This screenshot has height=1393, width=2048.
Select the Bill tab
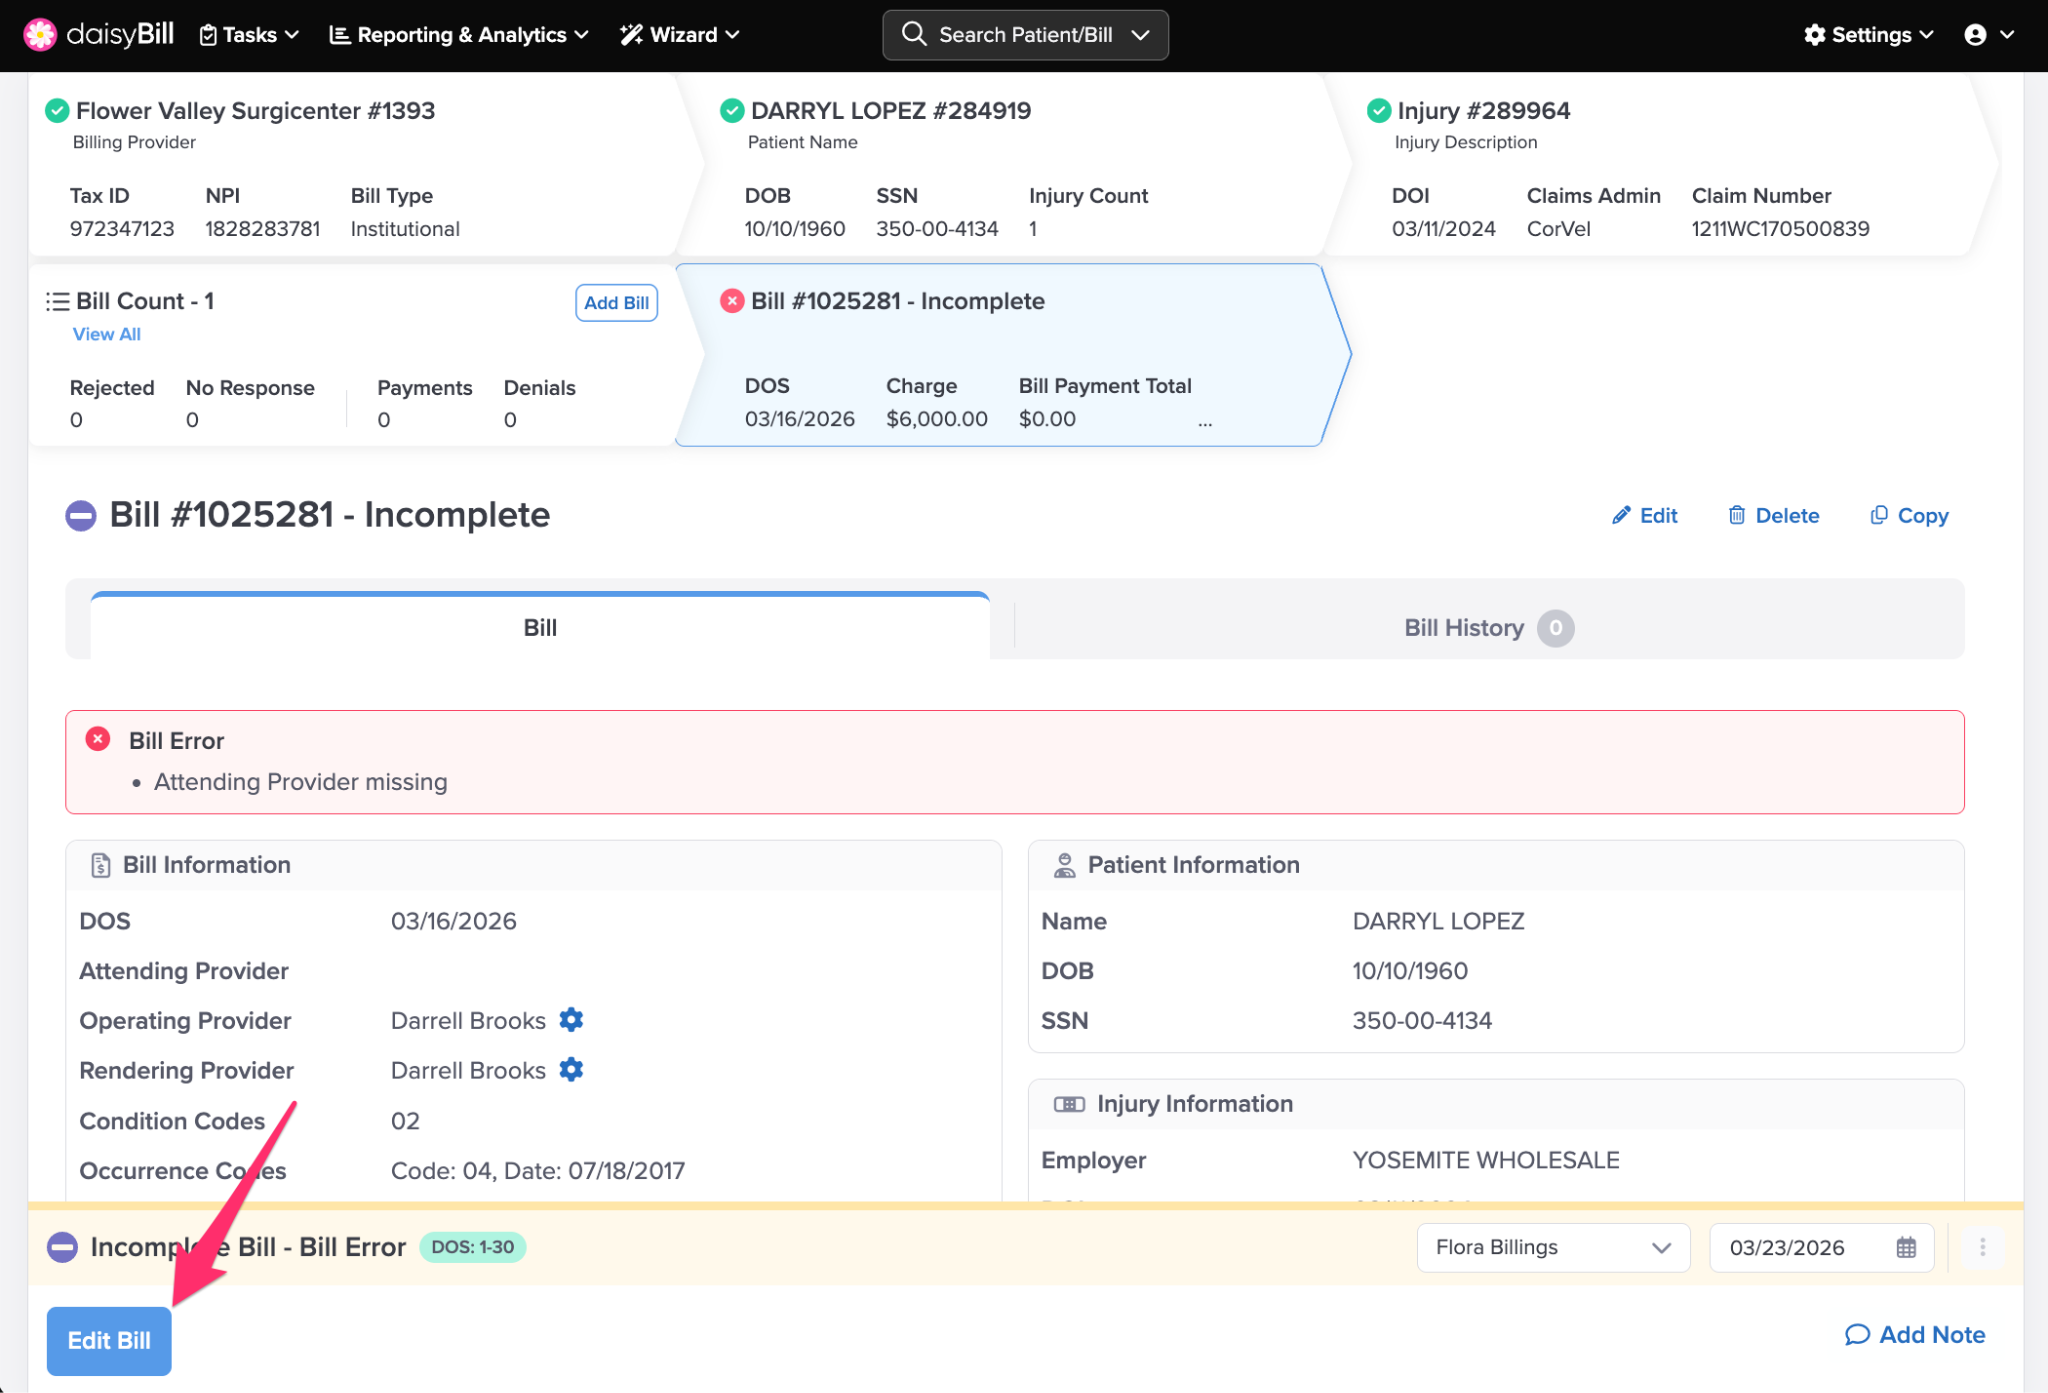[540, 628]
